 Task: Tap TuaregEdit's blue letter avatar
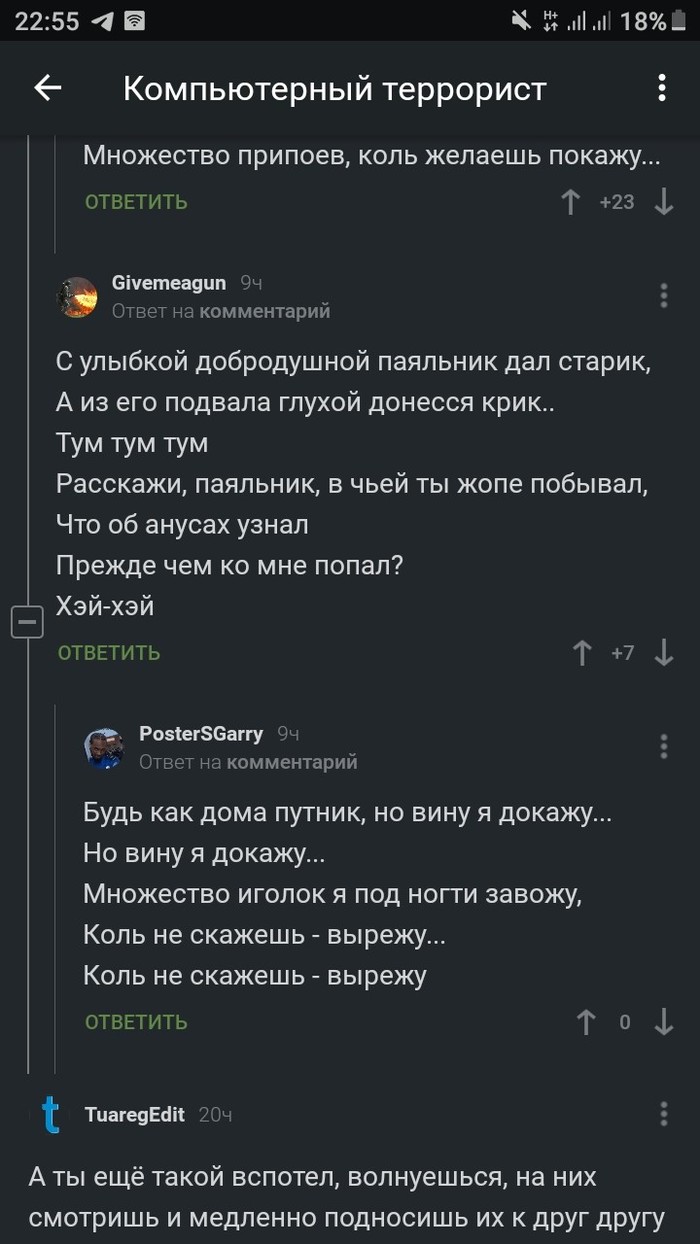[51, 1115]
